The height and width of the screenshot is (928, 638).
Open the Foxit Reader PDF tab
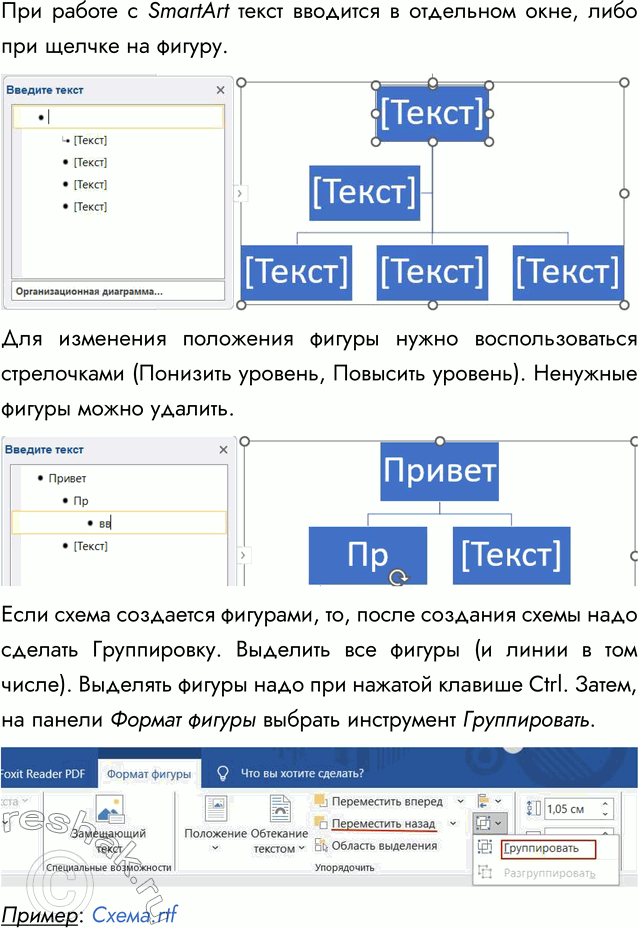point(42,774)
